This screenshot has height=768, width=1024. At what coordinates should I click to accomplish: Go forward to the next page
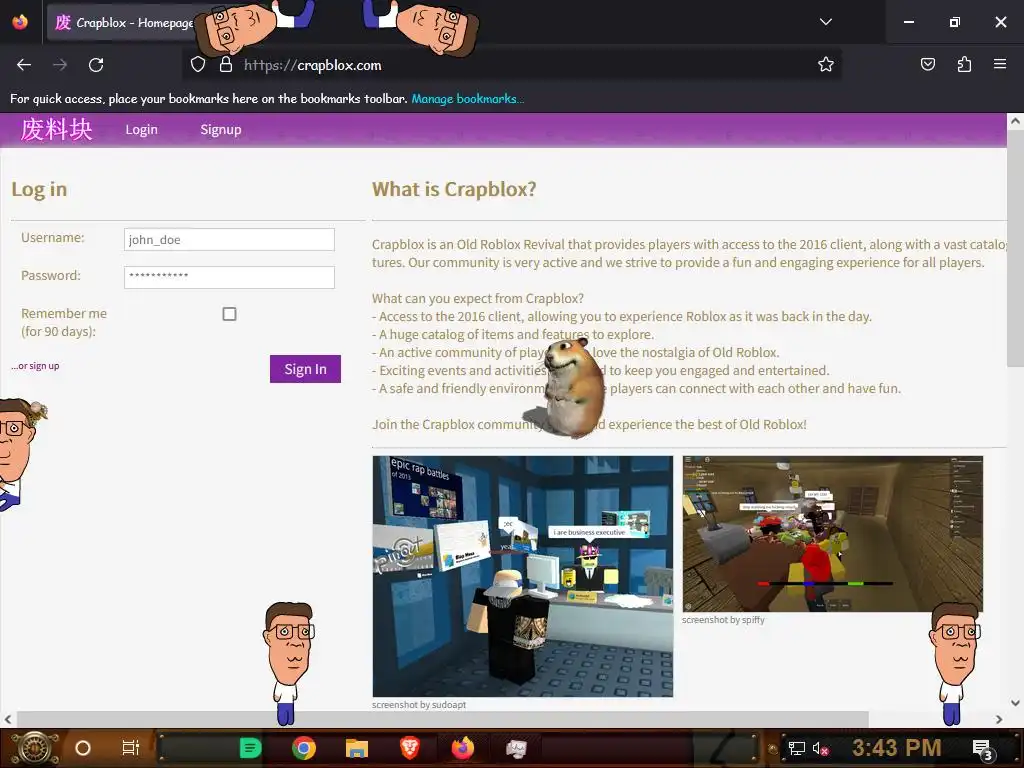(60, 65)
